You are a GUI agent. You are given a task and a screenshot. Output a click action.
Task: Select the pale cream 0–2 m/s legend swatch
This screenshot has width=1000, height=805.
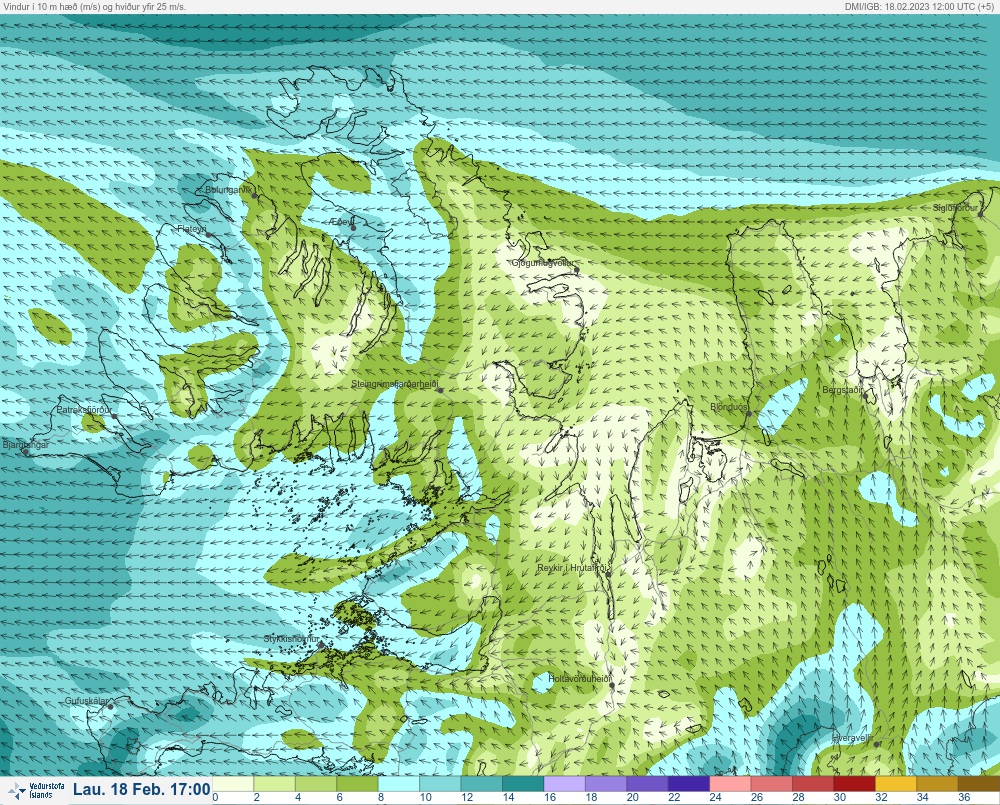click(x=233, y=783)
